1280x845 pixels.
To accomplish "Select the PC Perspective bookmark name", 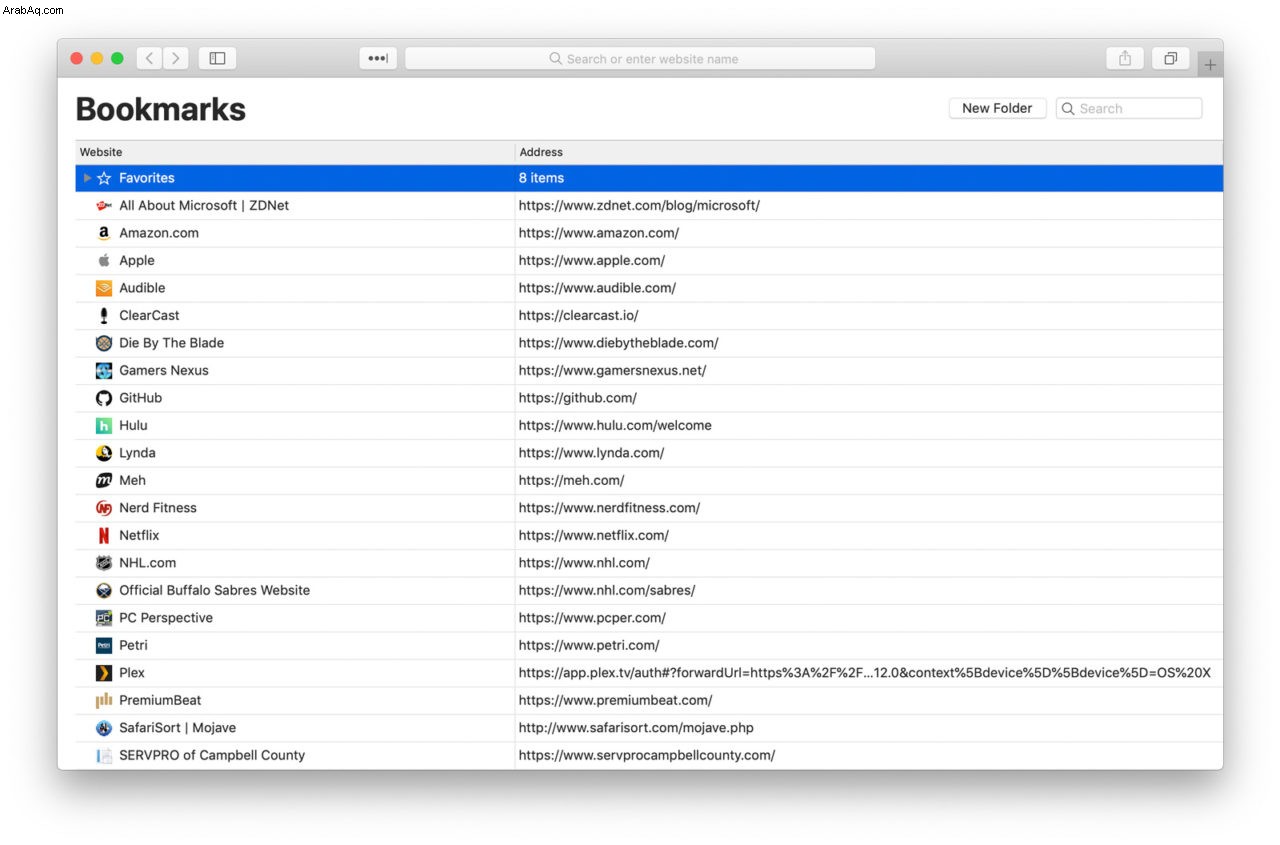I will (x=166, y=618).
